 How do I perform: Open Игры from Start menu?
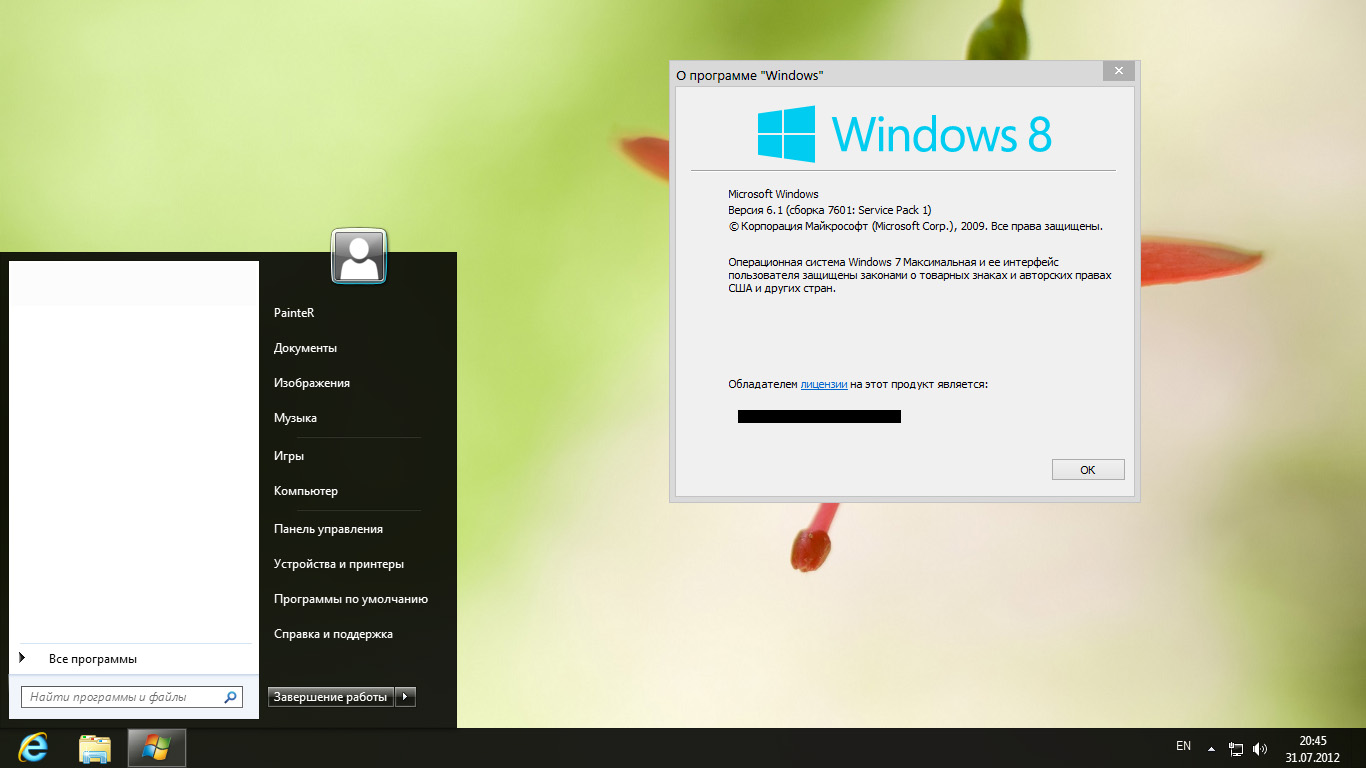(x=289, y=456)
